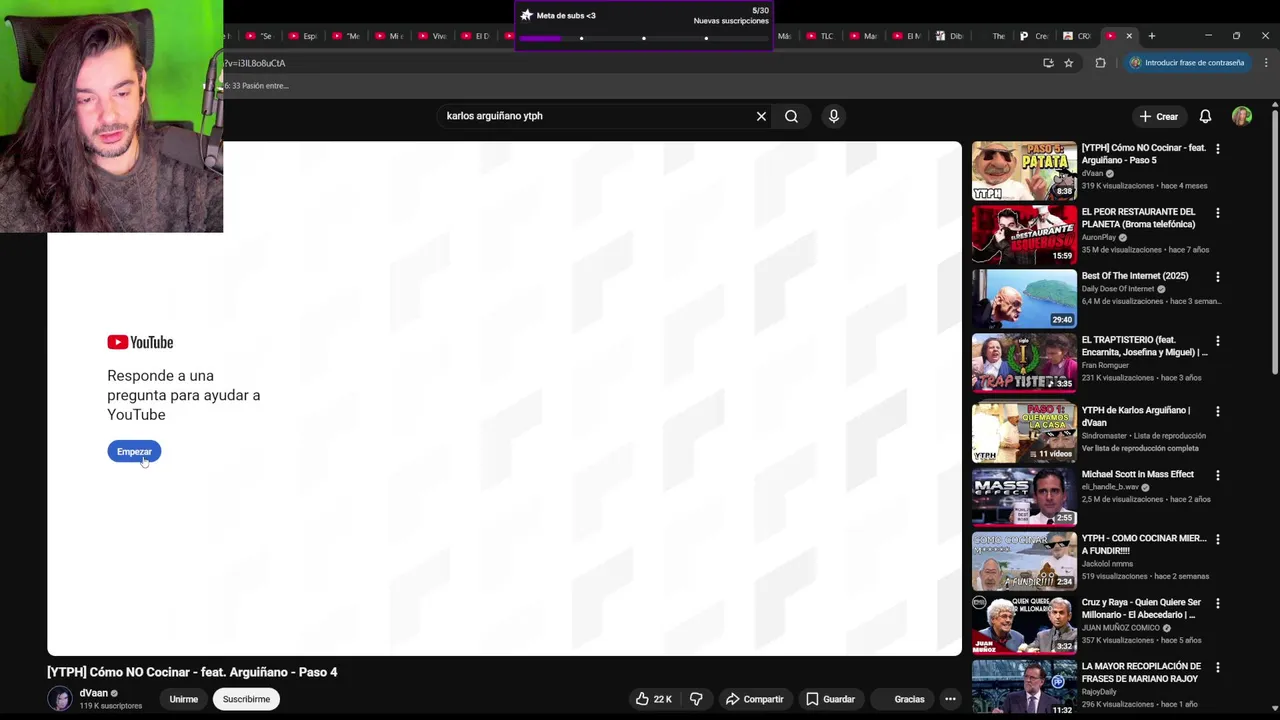
Task: Bookmark page with star icon
Action: click(1069, 63)
